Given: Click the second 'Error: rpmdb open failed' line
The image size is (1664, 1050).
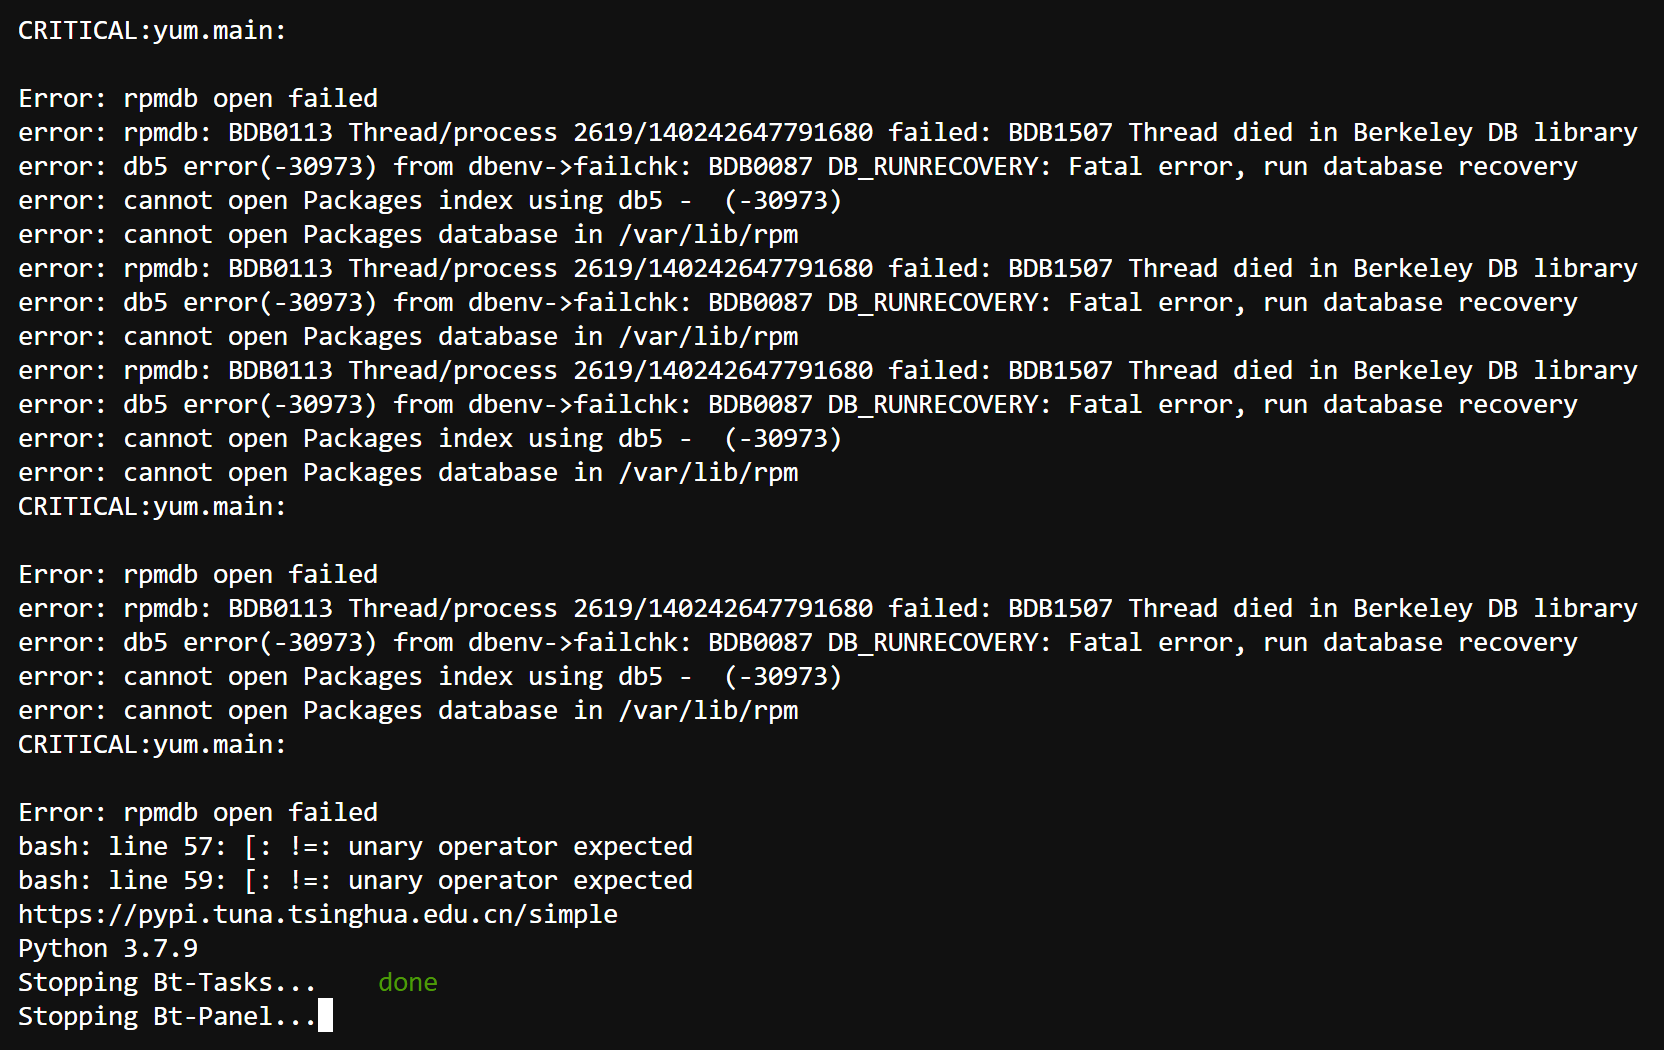Looking at the screenshot, I should pos(198,575).
